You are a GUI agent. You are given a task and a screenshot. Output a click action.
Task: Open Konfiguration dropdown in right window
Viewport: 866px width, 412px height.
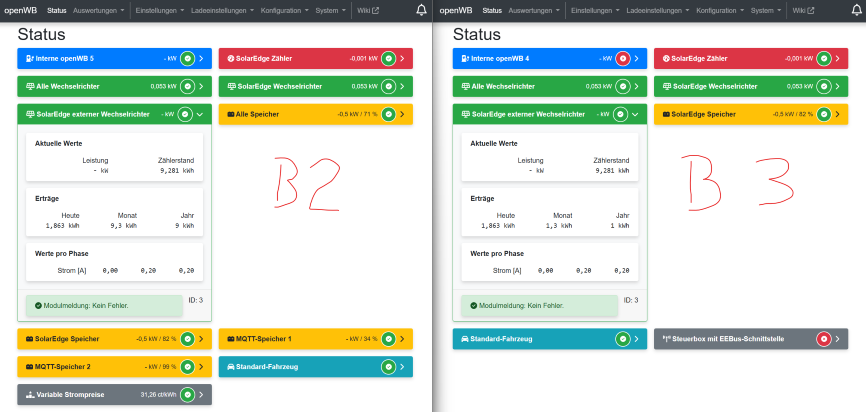tap(720, 10)
